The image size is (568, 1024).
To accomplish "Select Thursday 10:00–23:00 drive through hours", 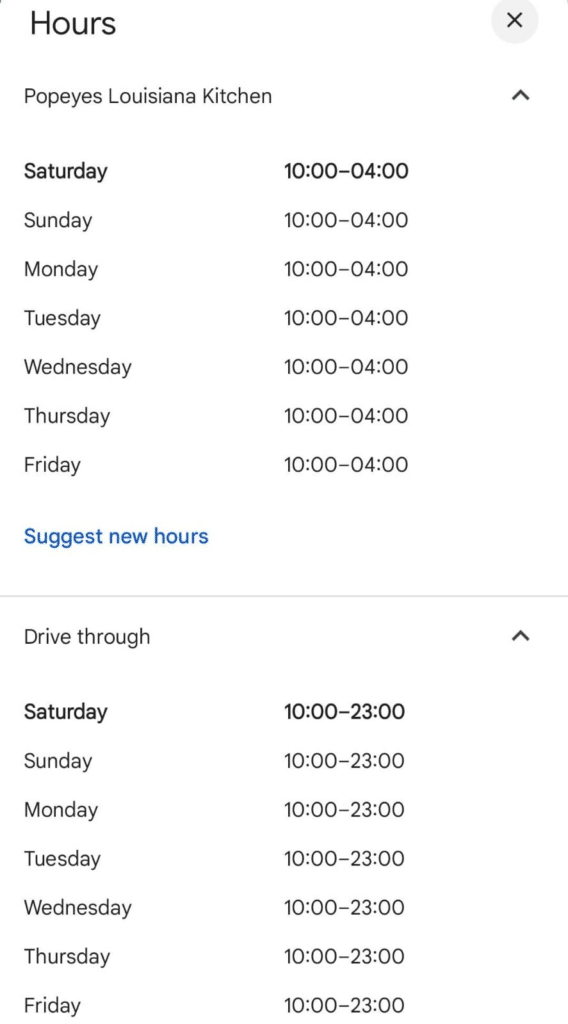I will tap(214, 957).
